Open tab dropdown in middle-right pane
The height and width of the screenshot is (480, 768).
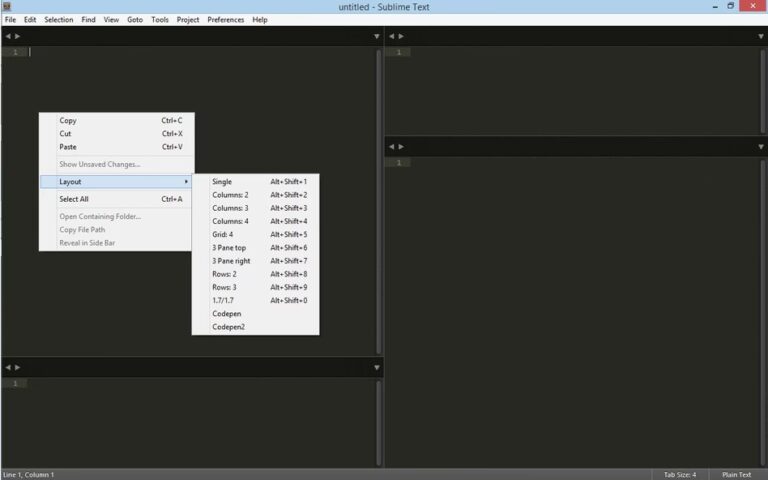pyautogui.click(x=761, y=147)
